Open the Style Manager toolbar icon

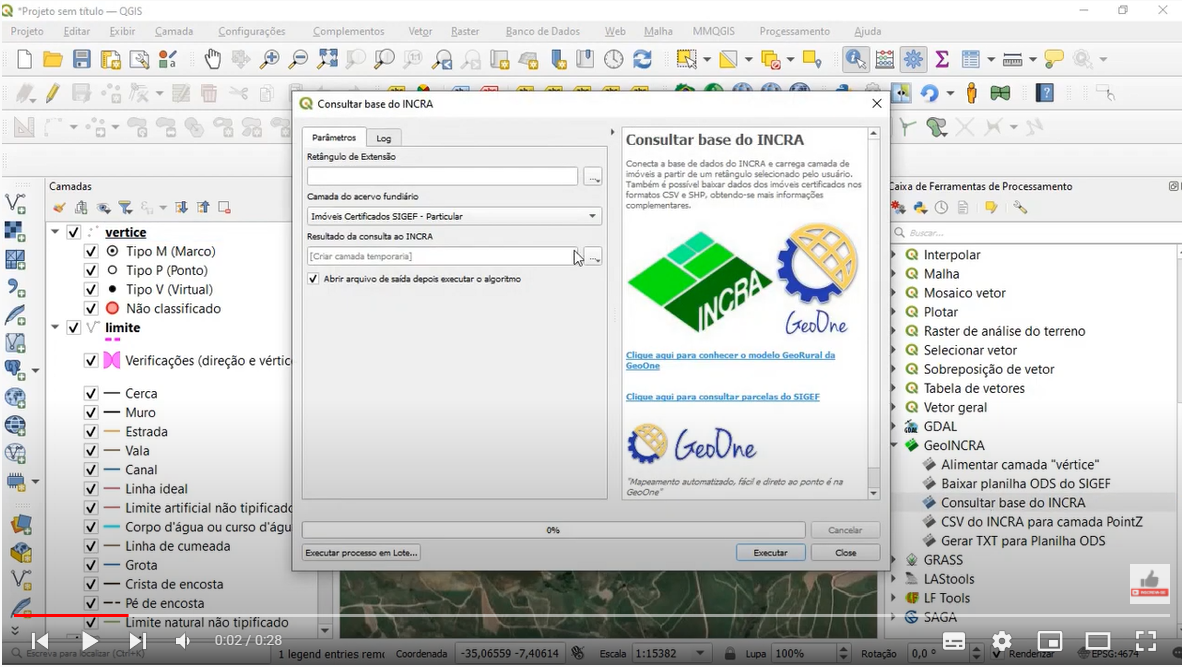[167, 59]
